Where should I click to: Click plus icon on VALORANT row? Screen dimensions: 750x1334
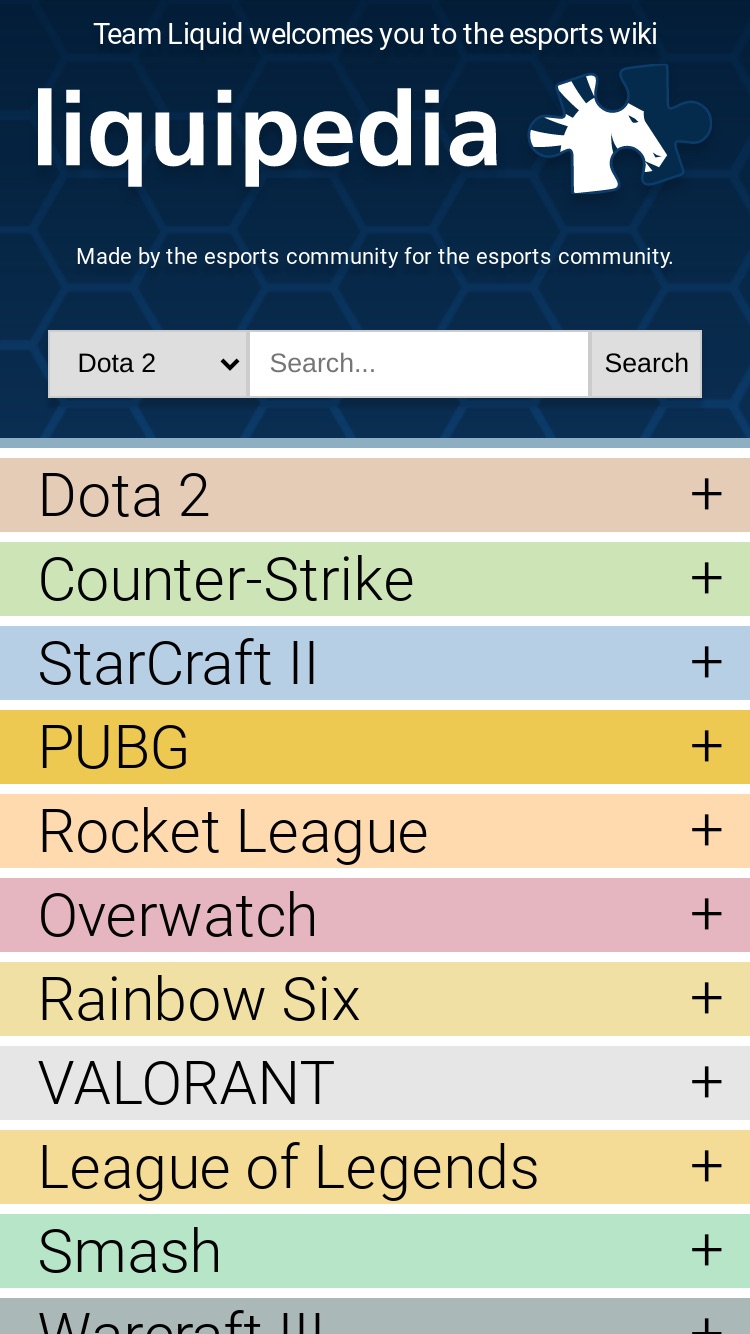pyautogui.click(x=706, y=1083)
